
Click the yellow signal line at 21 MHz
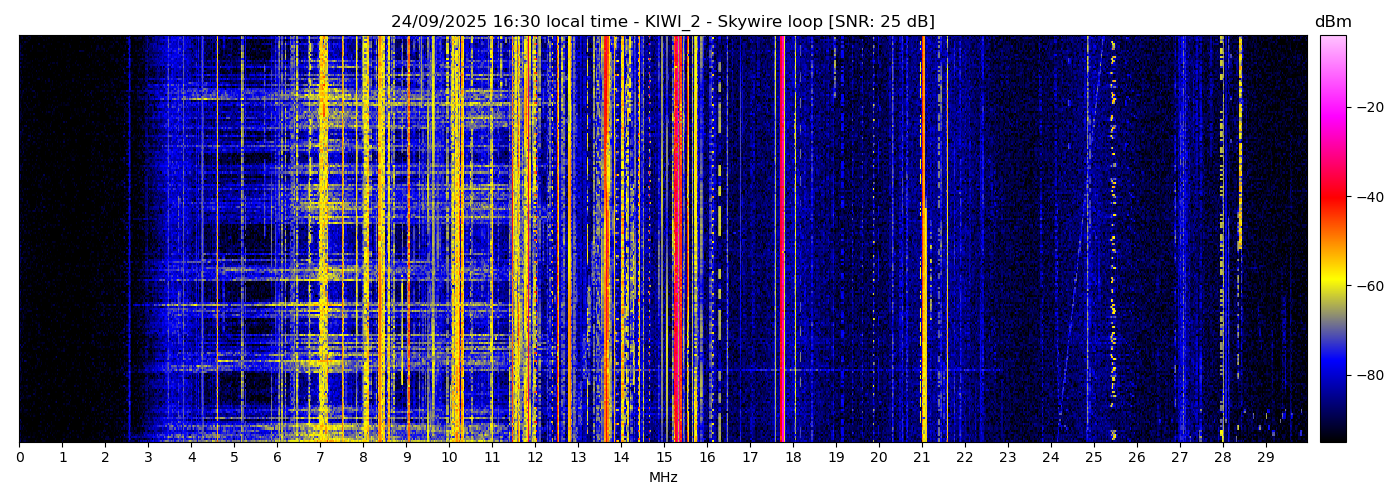tap(923, 300)
